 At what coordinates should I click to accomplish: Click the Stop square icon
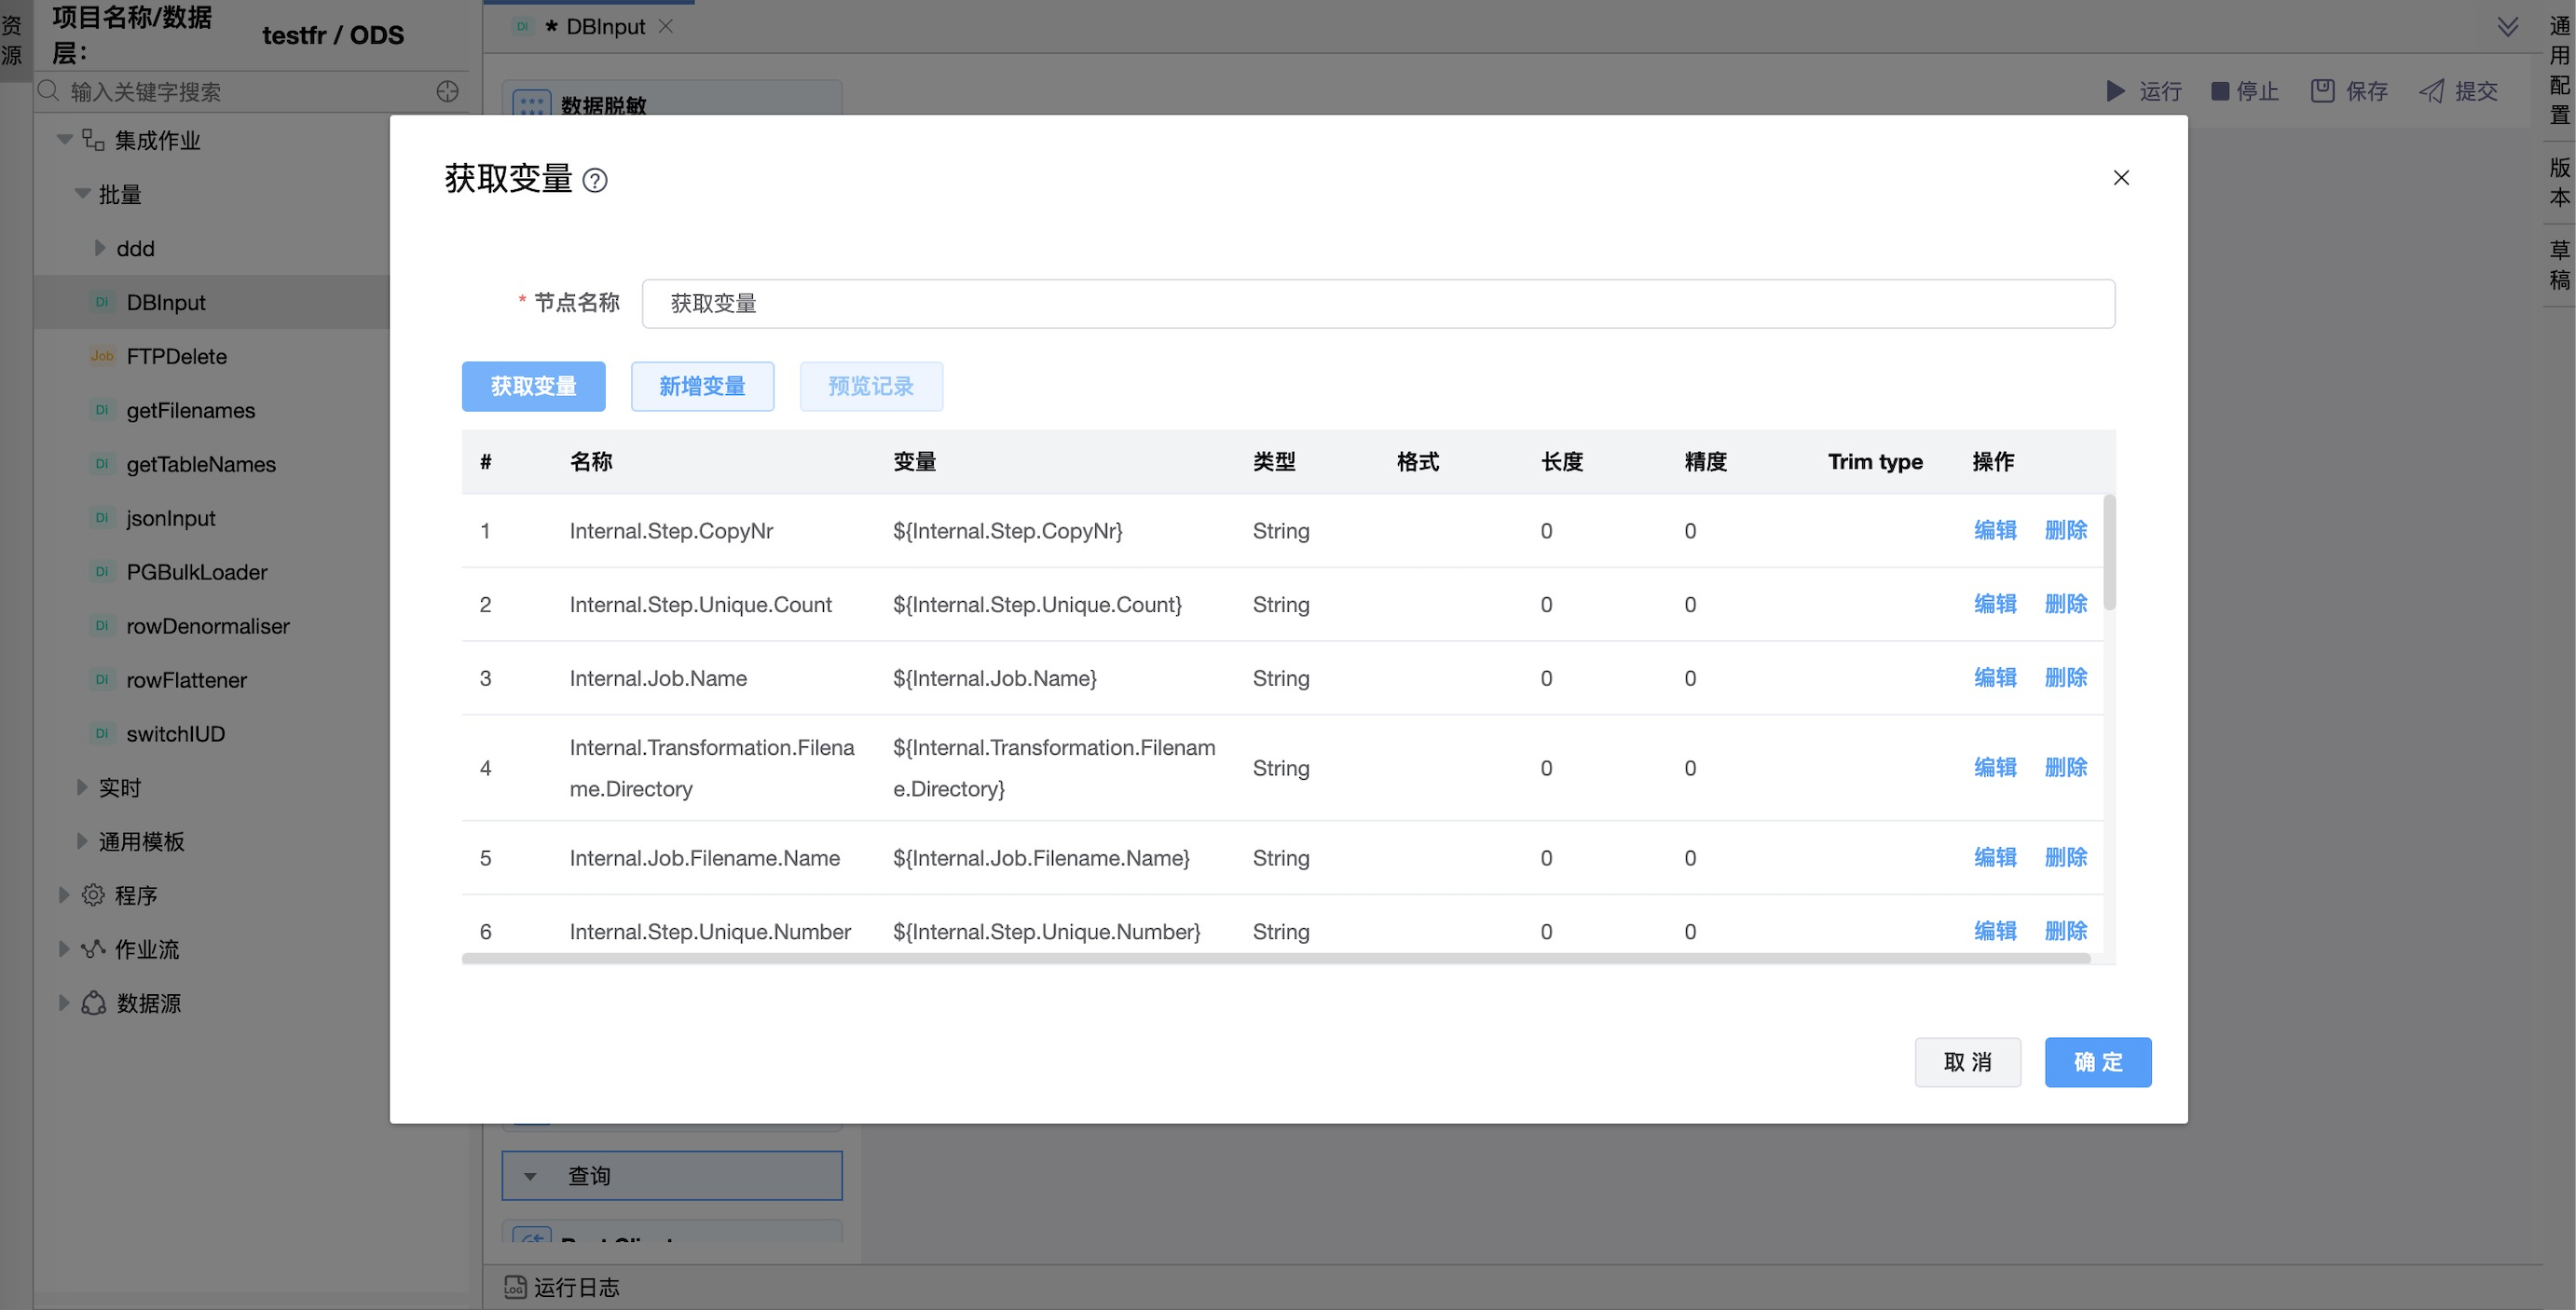[x=2219, y=91]
